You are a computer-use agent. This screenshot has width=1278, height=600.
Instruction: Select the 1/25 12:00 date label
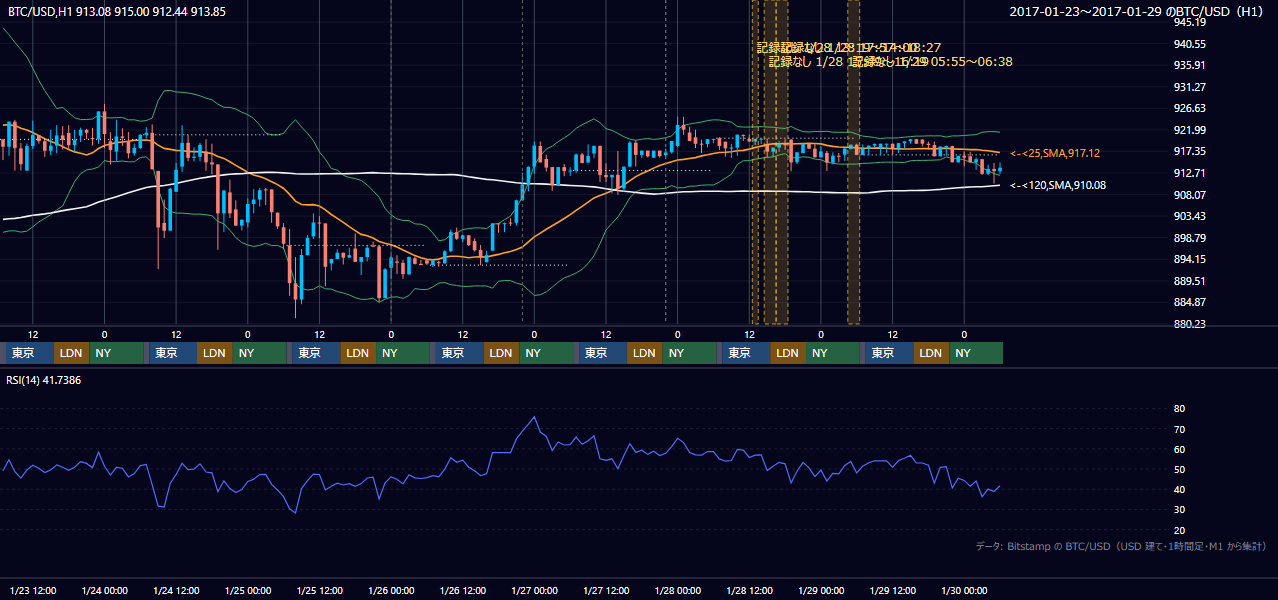318,589
